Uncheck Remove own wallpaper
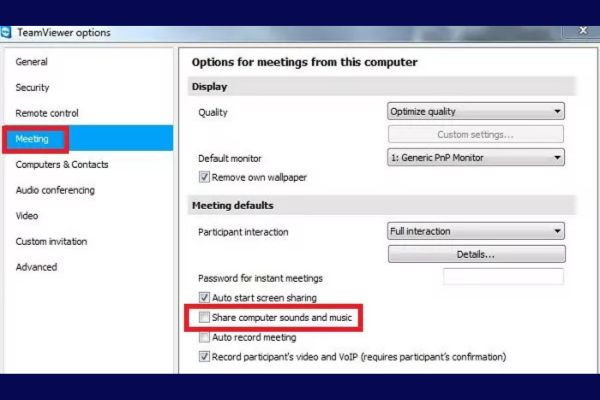This screenshot has width=600, height=400. click(204, 177)
